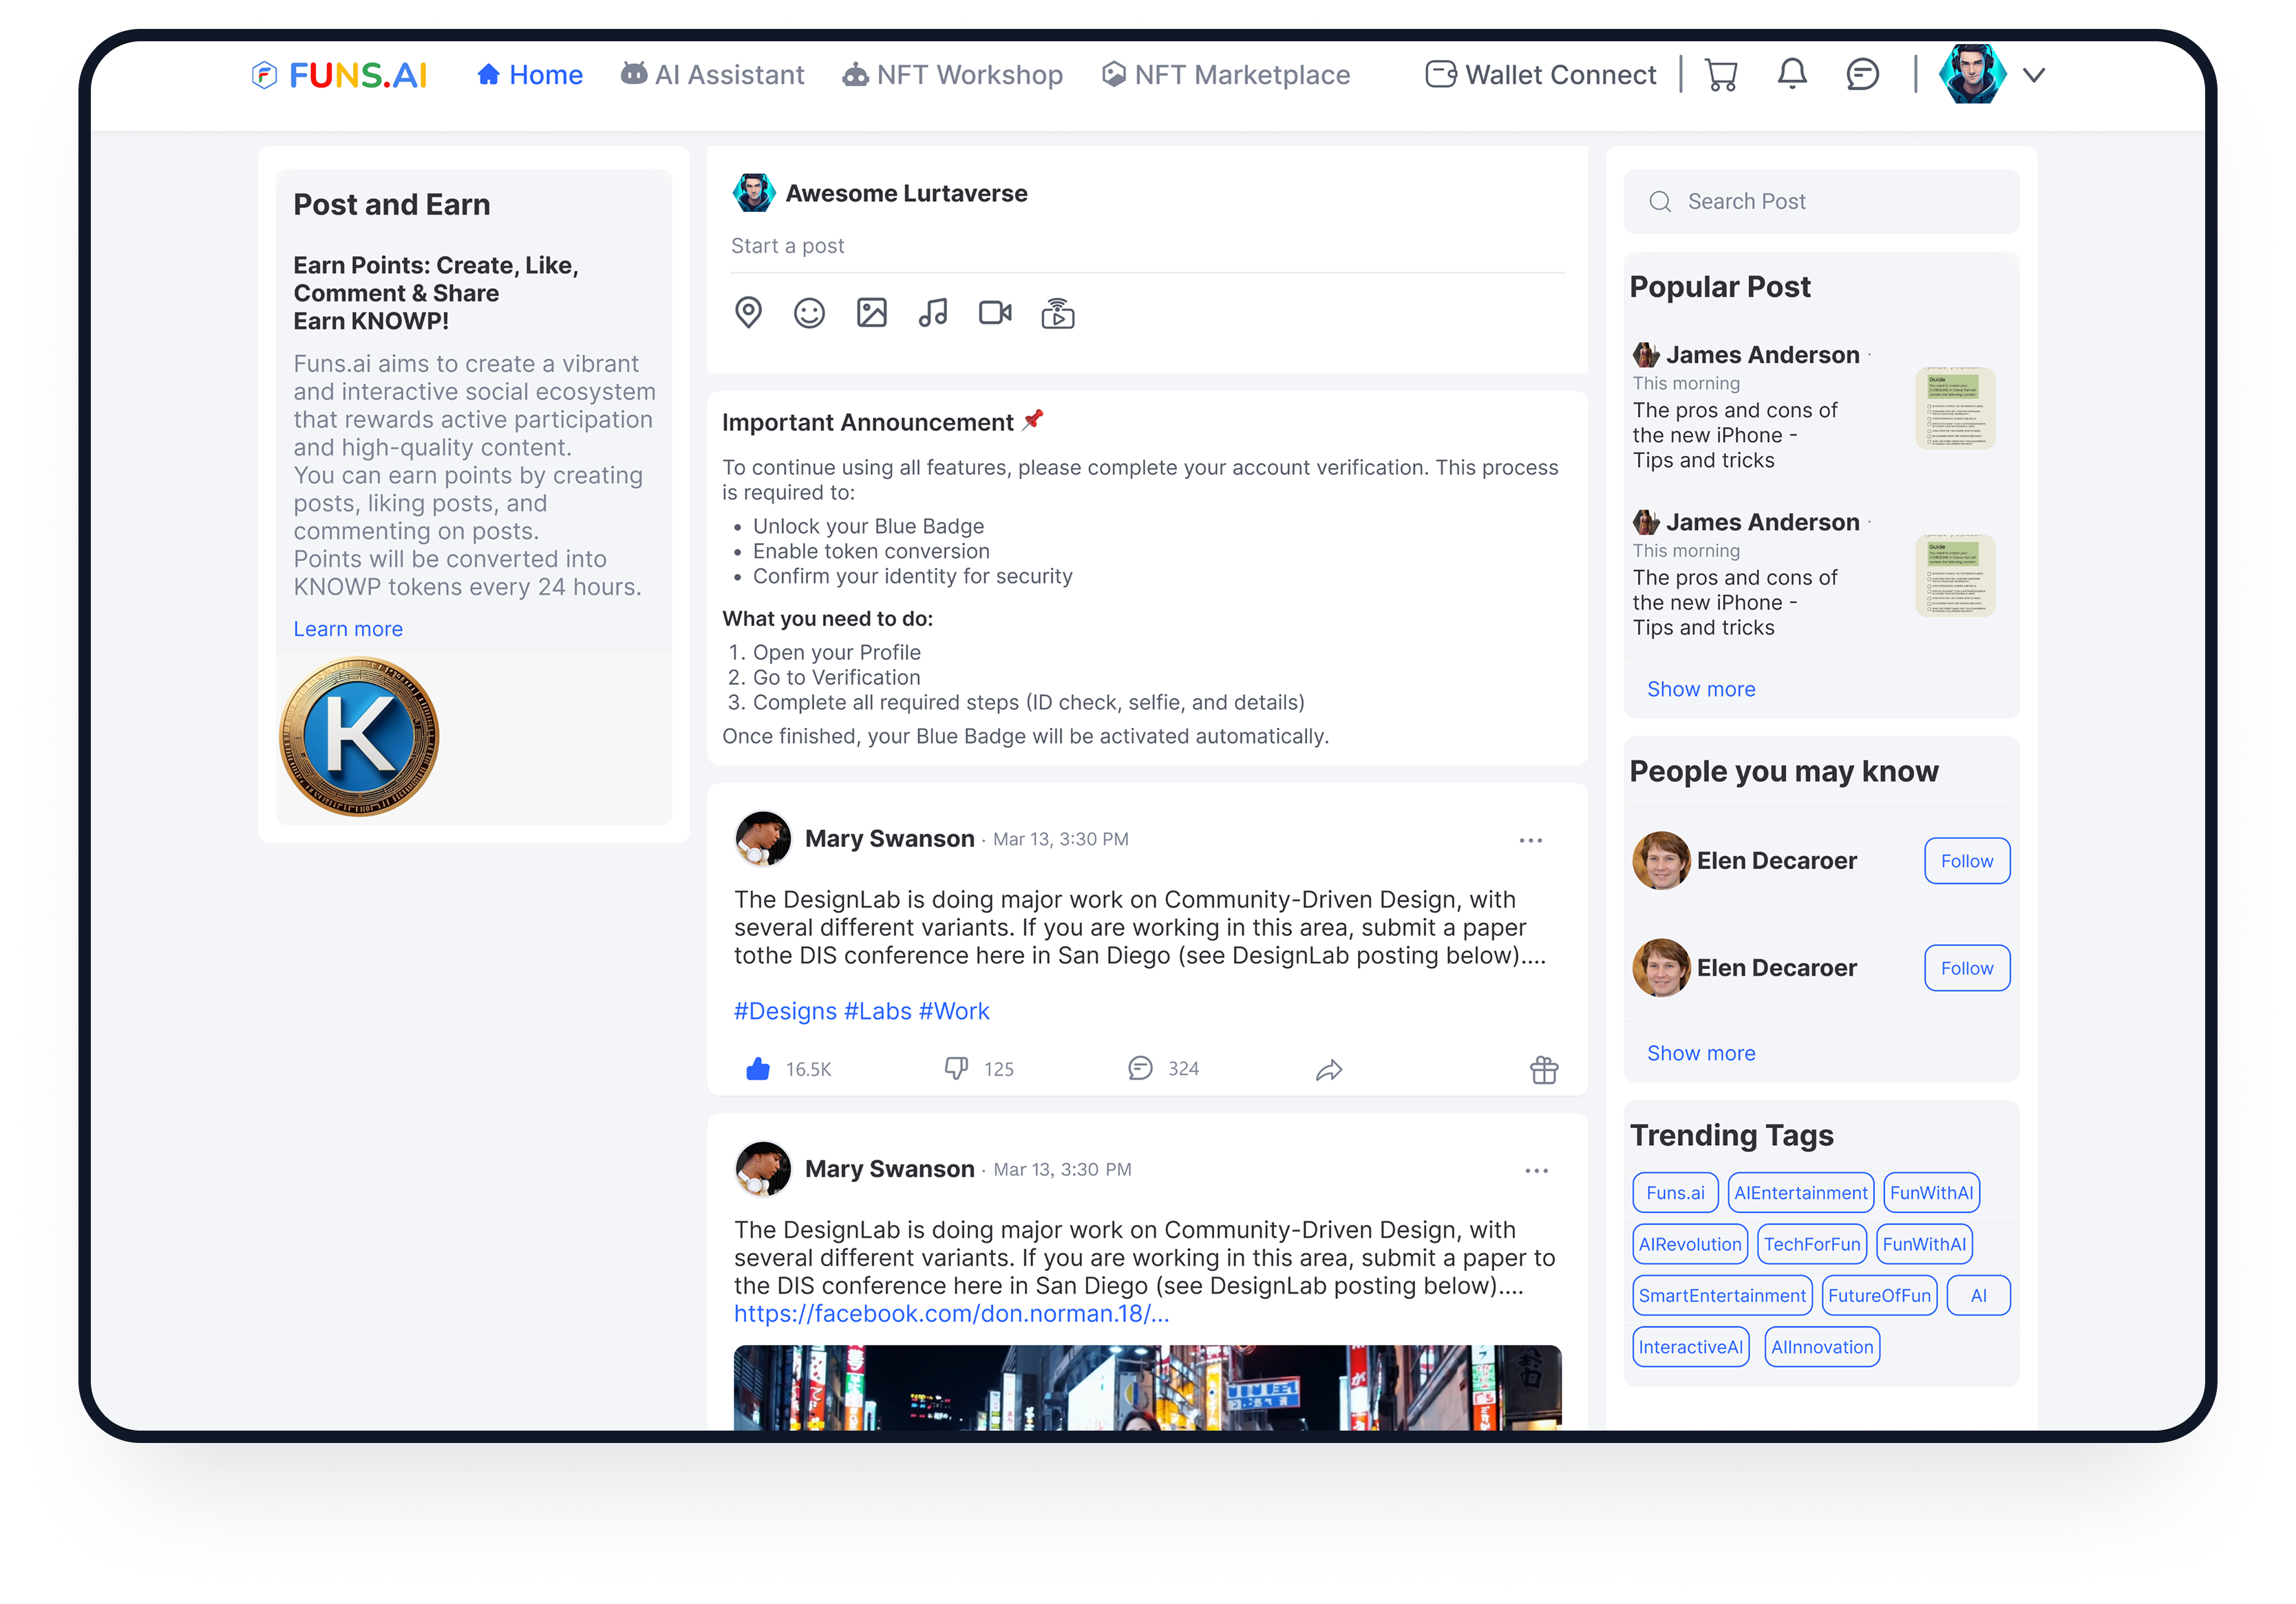Viewport: 2296px width, 1604px height.
Task: Attach an image to a new post
Action: coord(871,312)
